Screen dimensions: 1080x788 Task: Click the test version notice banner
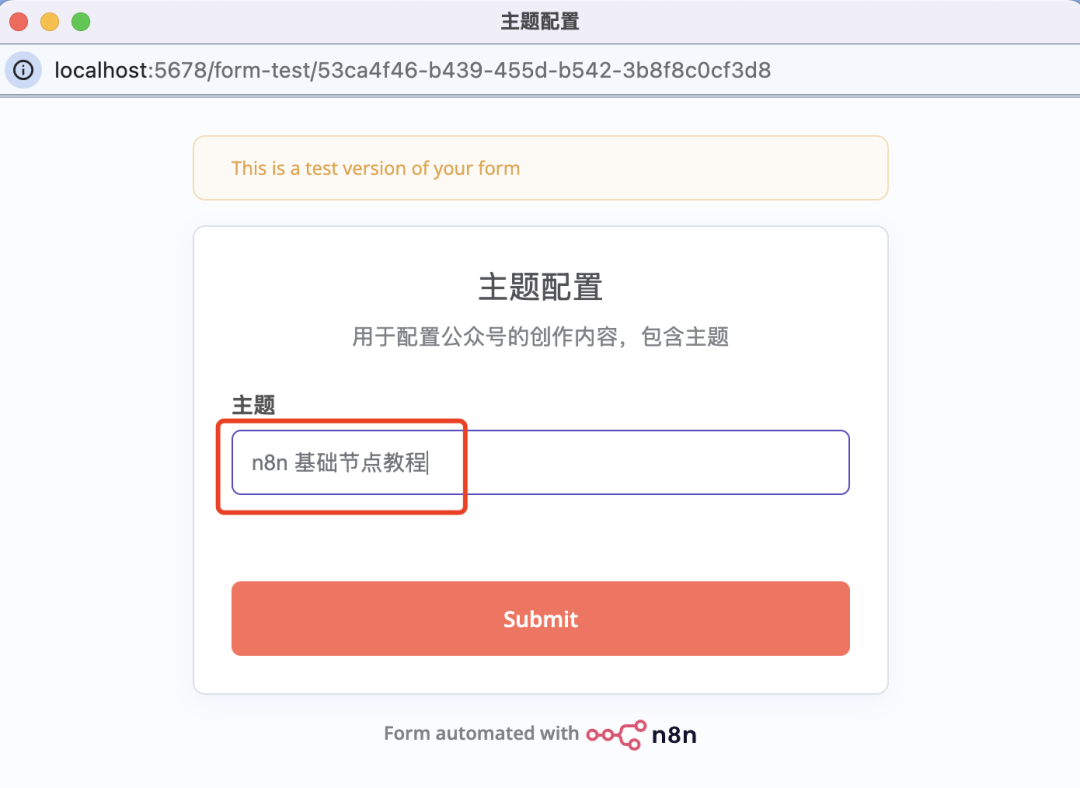pos(540,168)
